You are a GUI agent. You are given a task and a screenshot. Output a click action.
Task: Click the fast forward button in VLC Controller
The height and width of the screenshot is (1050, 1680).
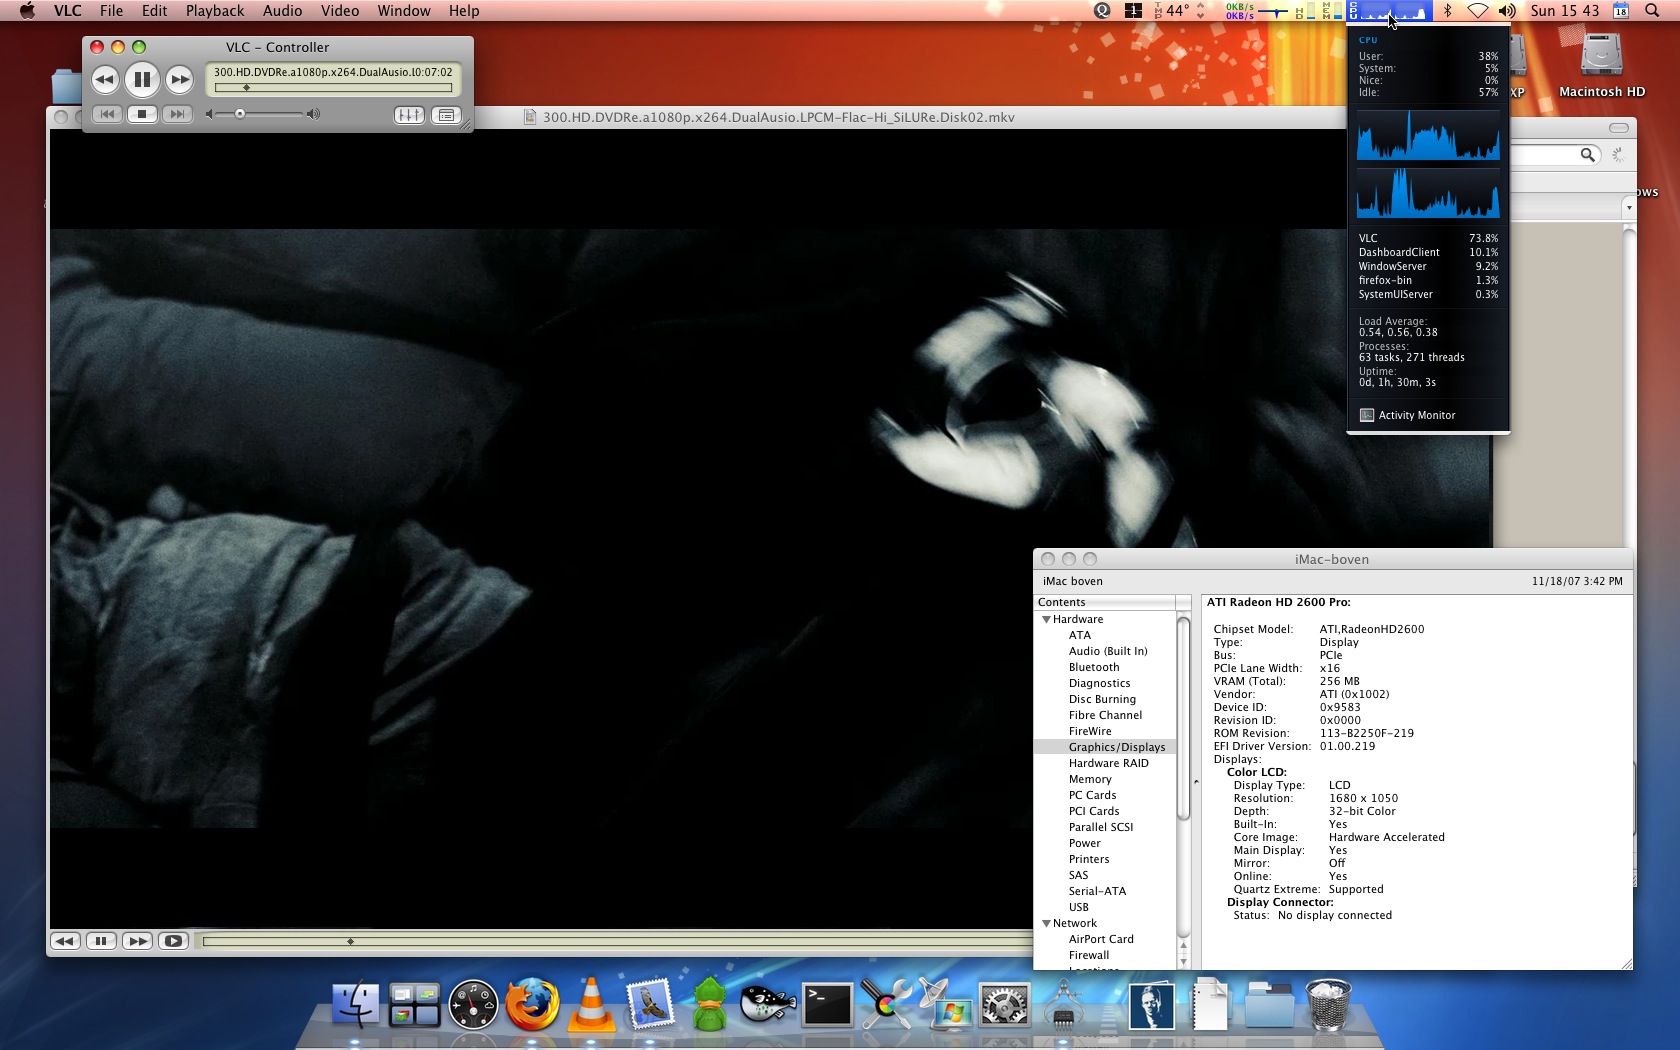point(179,79)
